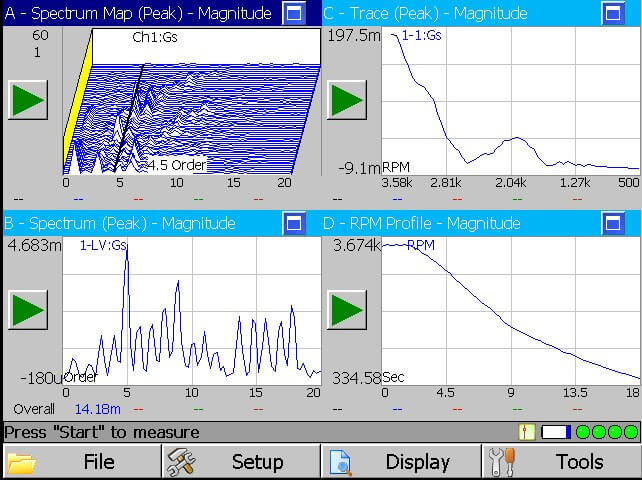Click the 3.674k upper scale value
The width and height of the screenshot is (642, 480).
pyautogui.click(x=357, y=245)
